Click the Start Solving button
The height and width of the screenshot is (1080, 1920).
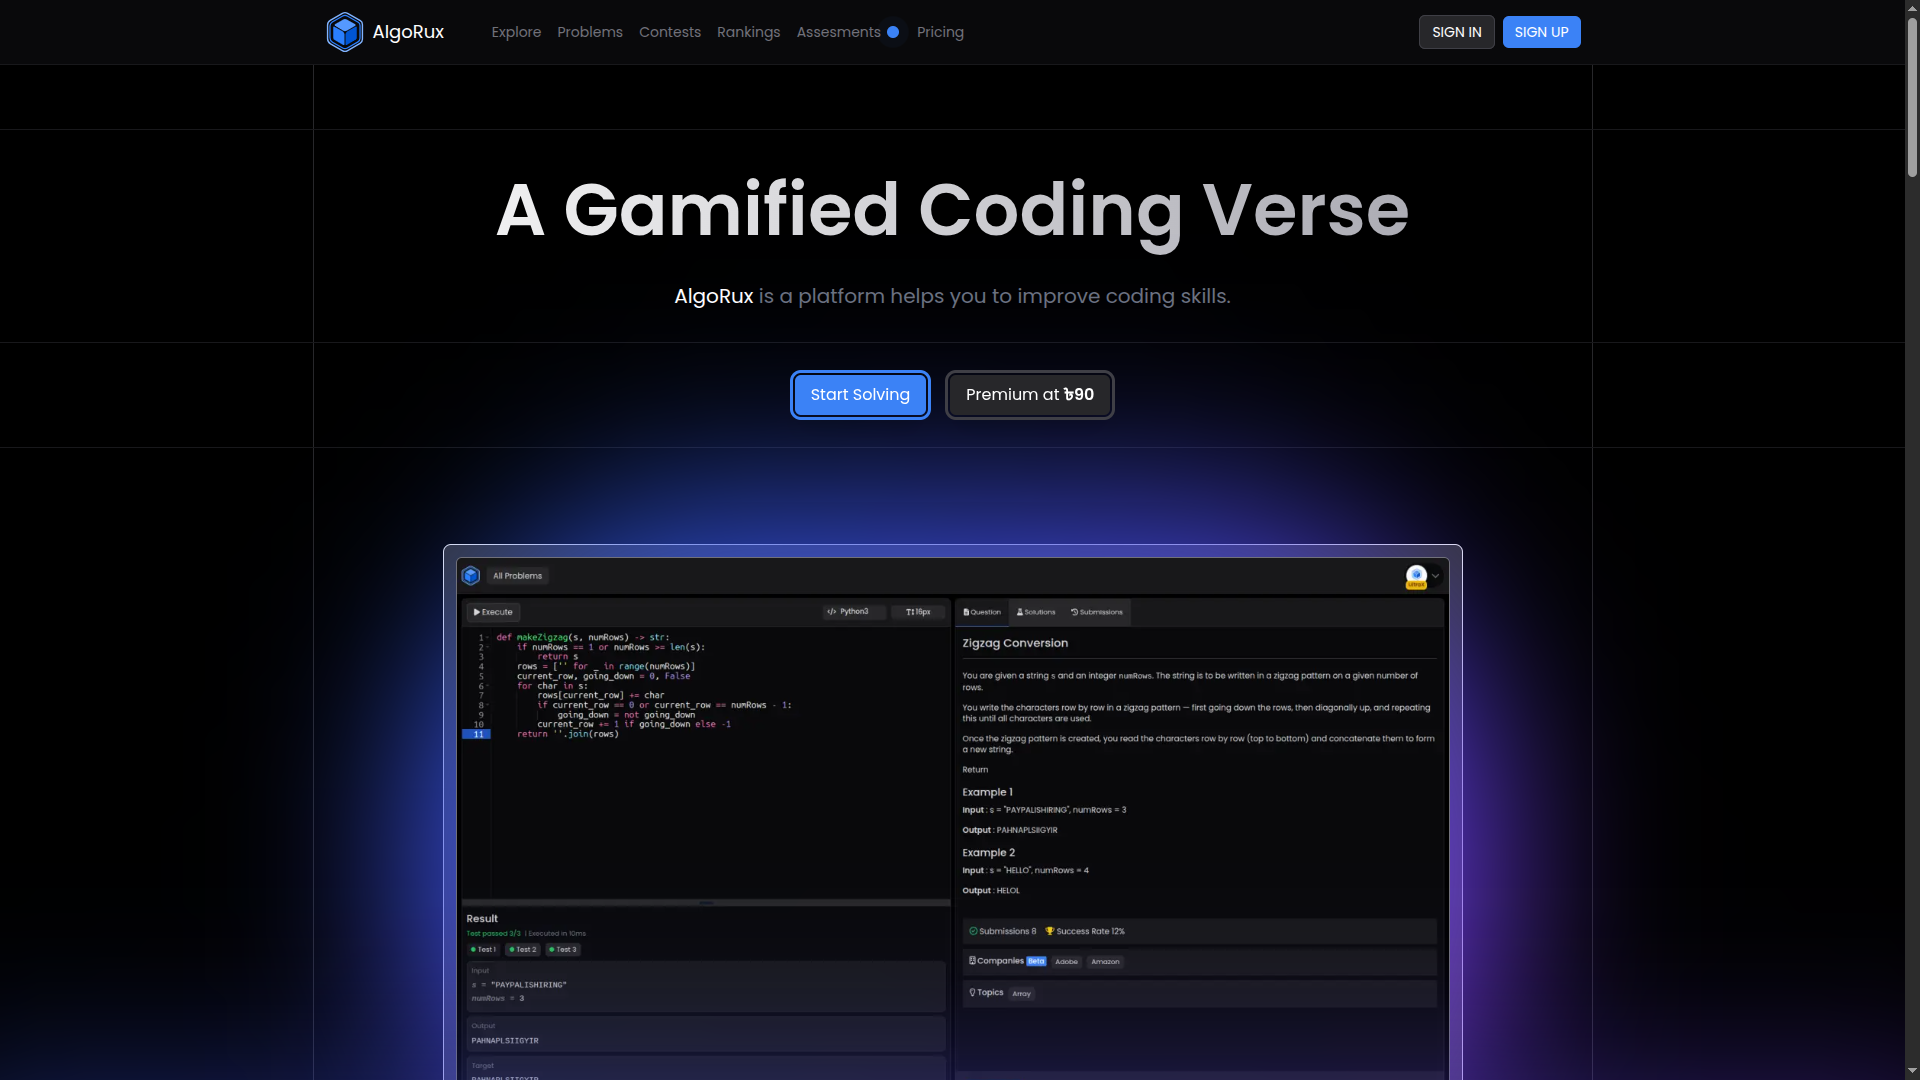click(860, 395)
